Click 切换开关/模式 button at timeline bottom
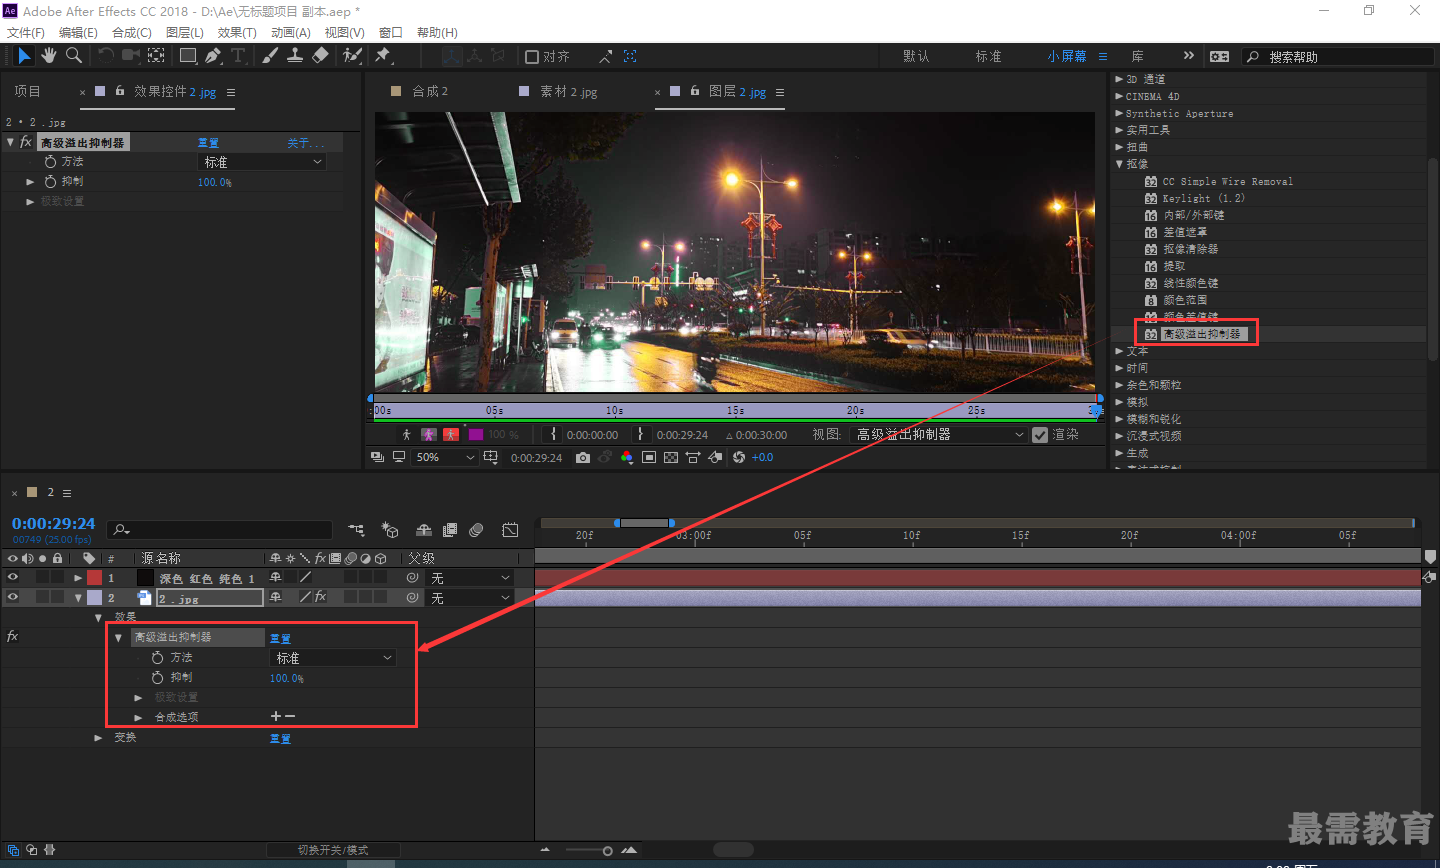 [x=333, y=850]
